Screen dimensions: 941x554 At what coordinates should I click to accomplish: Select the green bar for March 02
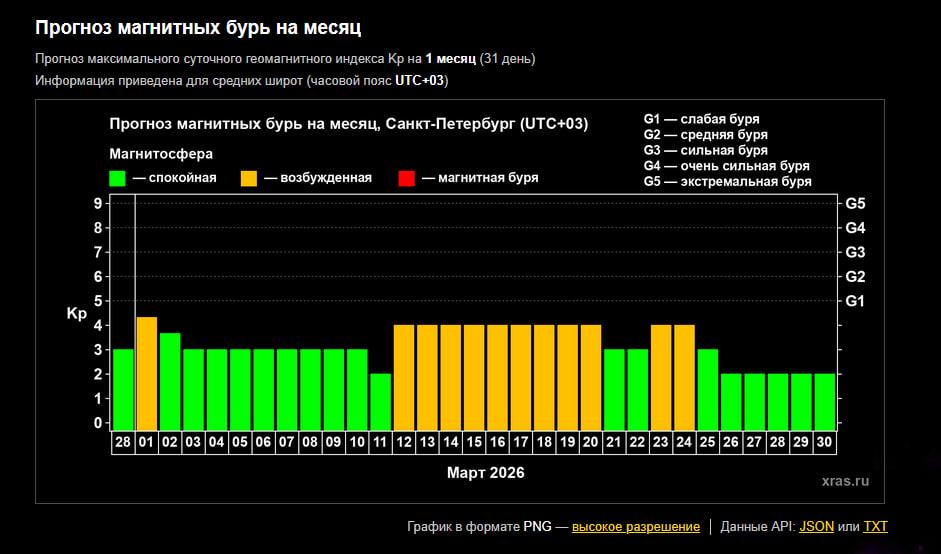(170, 381)
